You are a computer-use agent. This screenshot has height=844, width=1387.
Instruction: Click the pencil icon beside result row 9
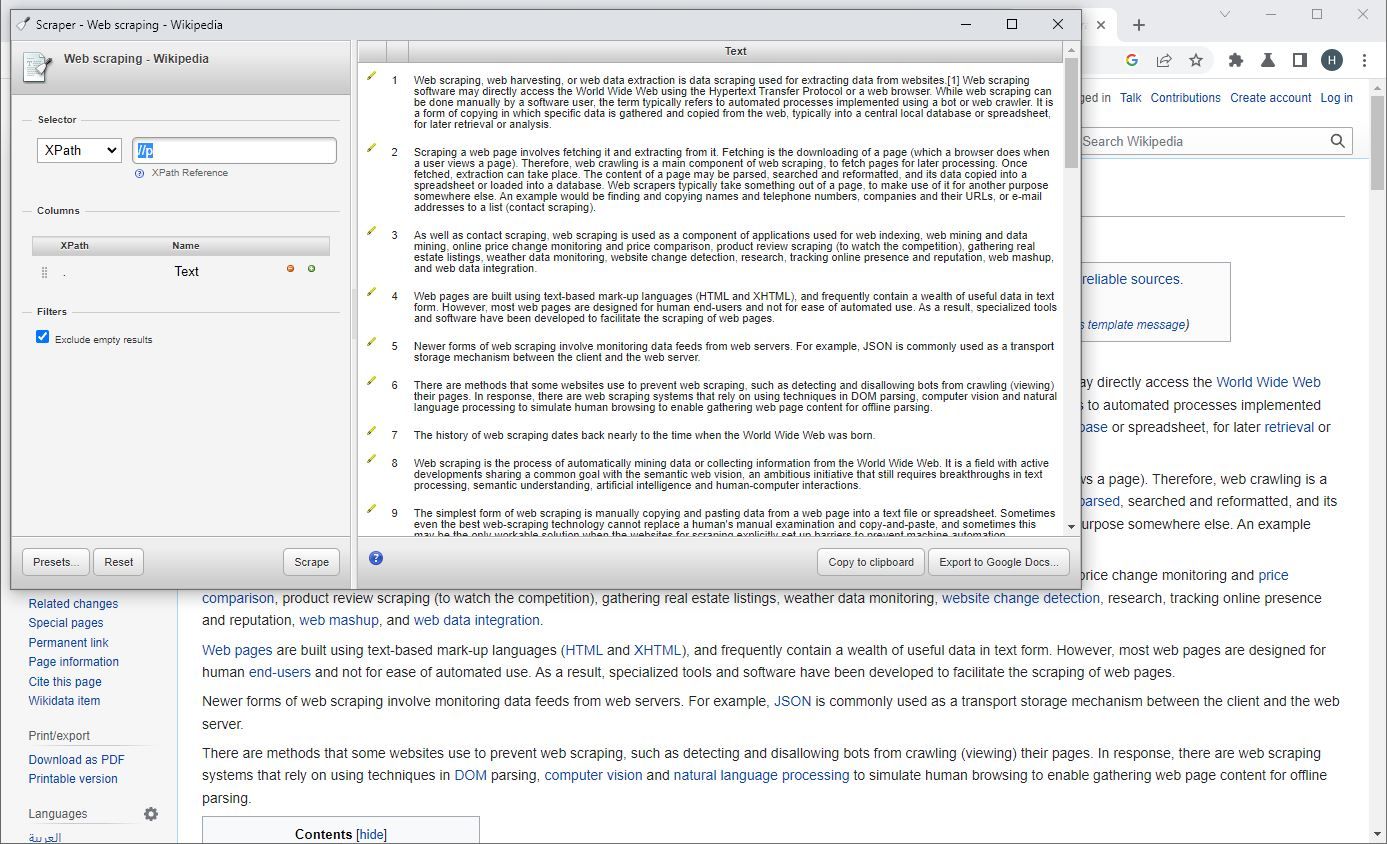click(x=371, y=509)
